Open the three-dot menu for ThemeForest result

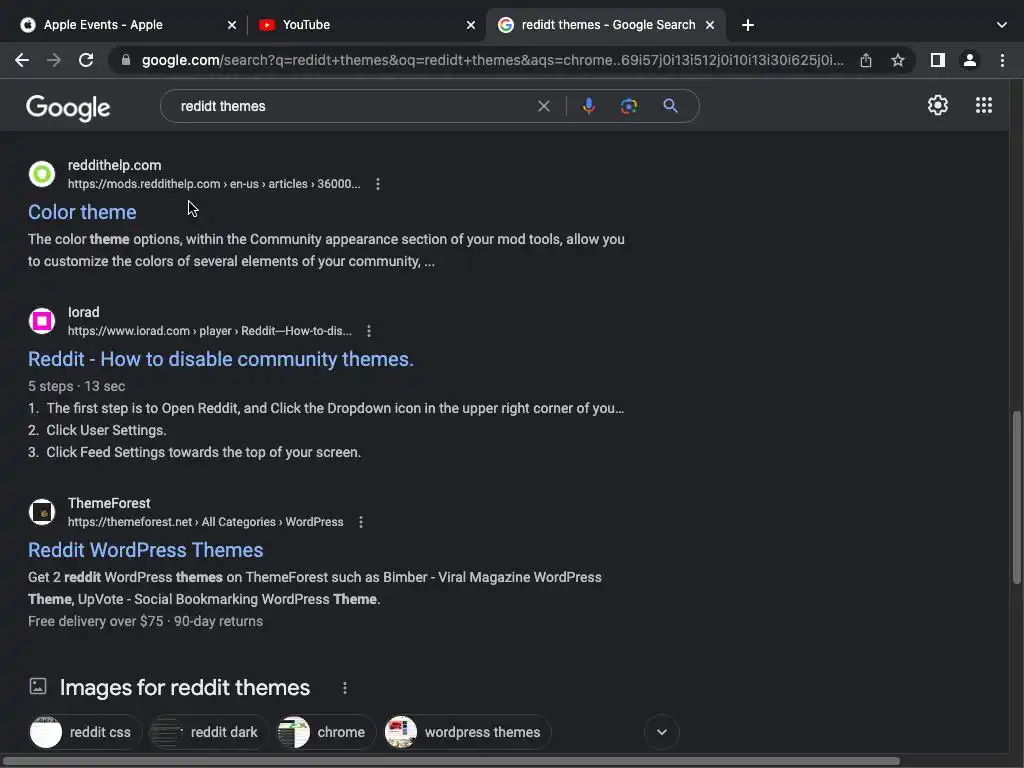[360, 522]
